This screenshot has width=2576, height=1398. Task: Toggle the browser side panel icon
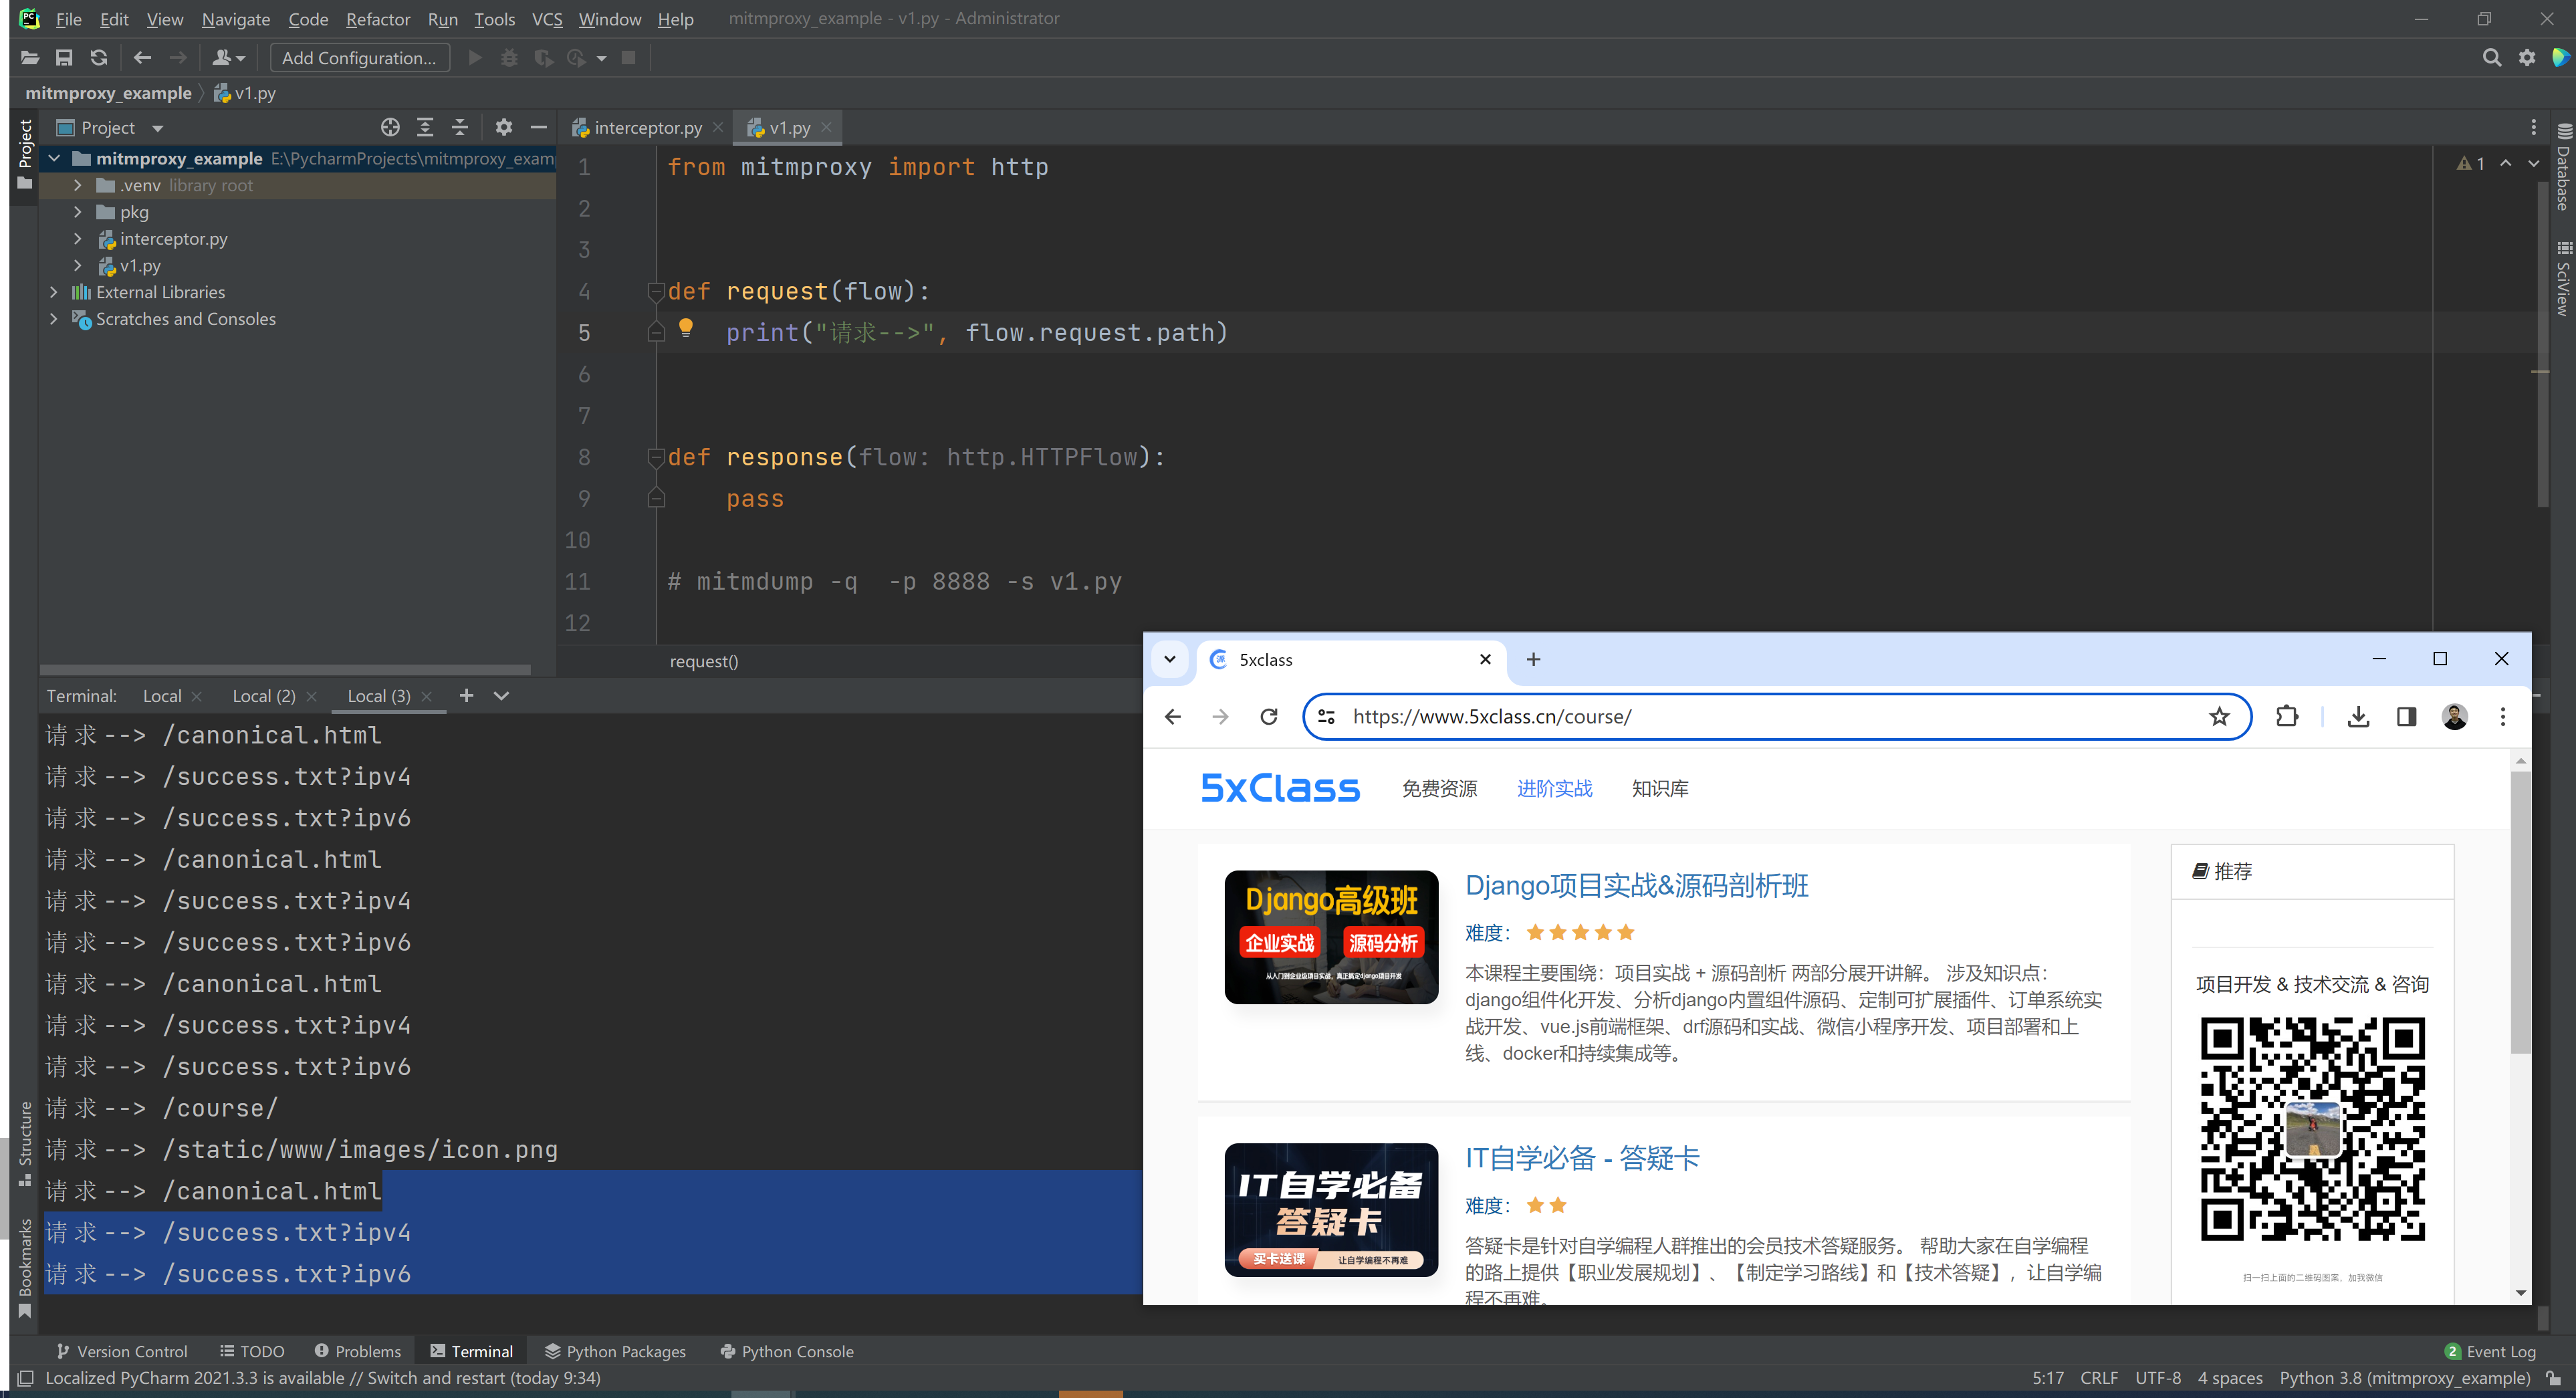pyautogui.click(x=2406, y=716)
